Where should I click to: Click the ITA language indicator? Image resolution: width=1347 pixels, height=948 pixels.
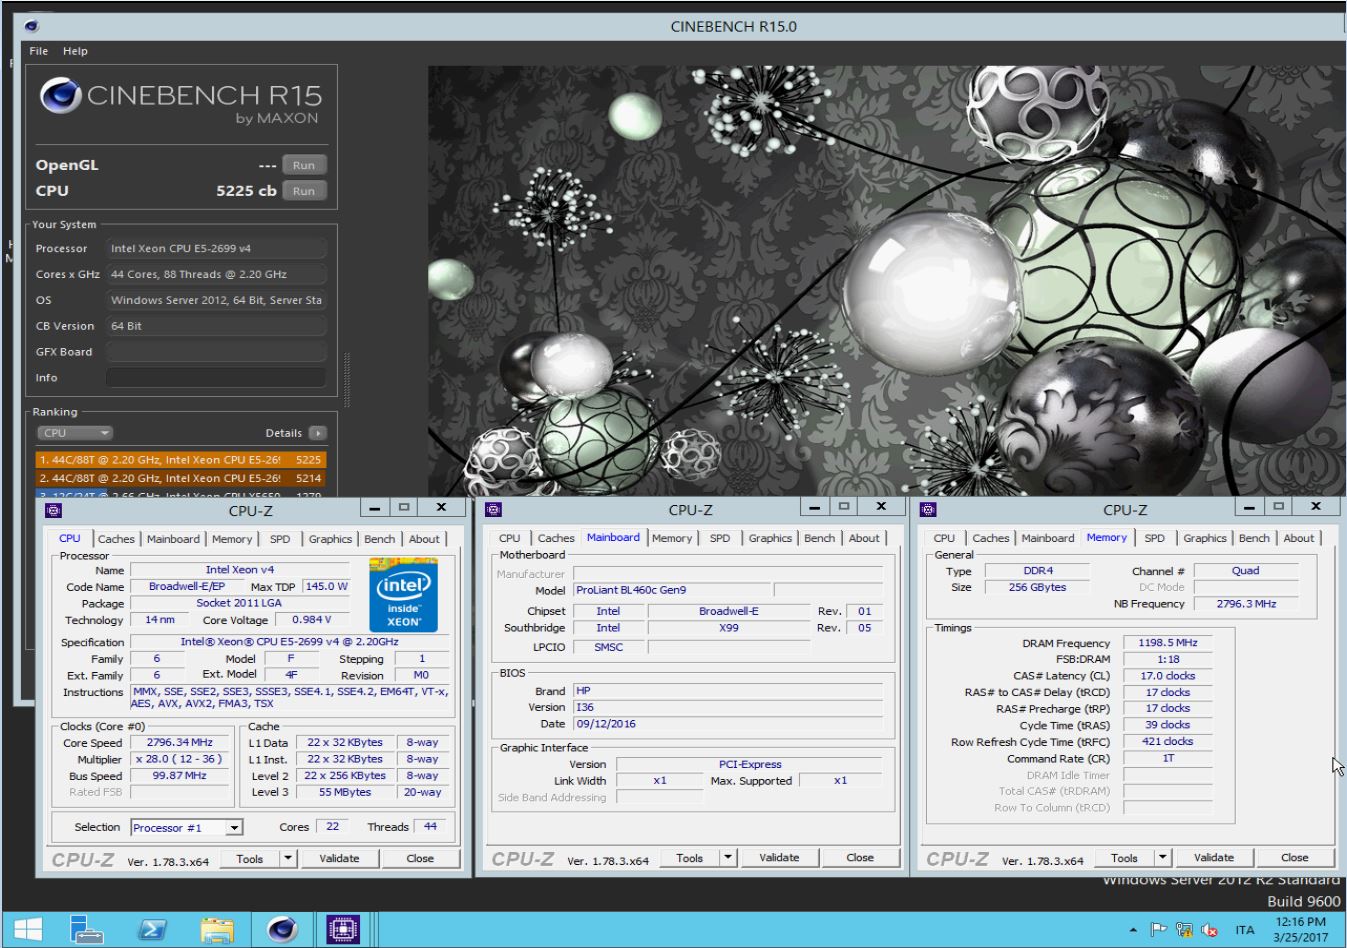(1245, 930)
